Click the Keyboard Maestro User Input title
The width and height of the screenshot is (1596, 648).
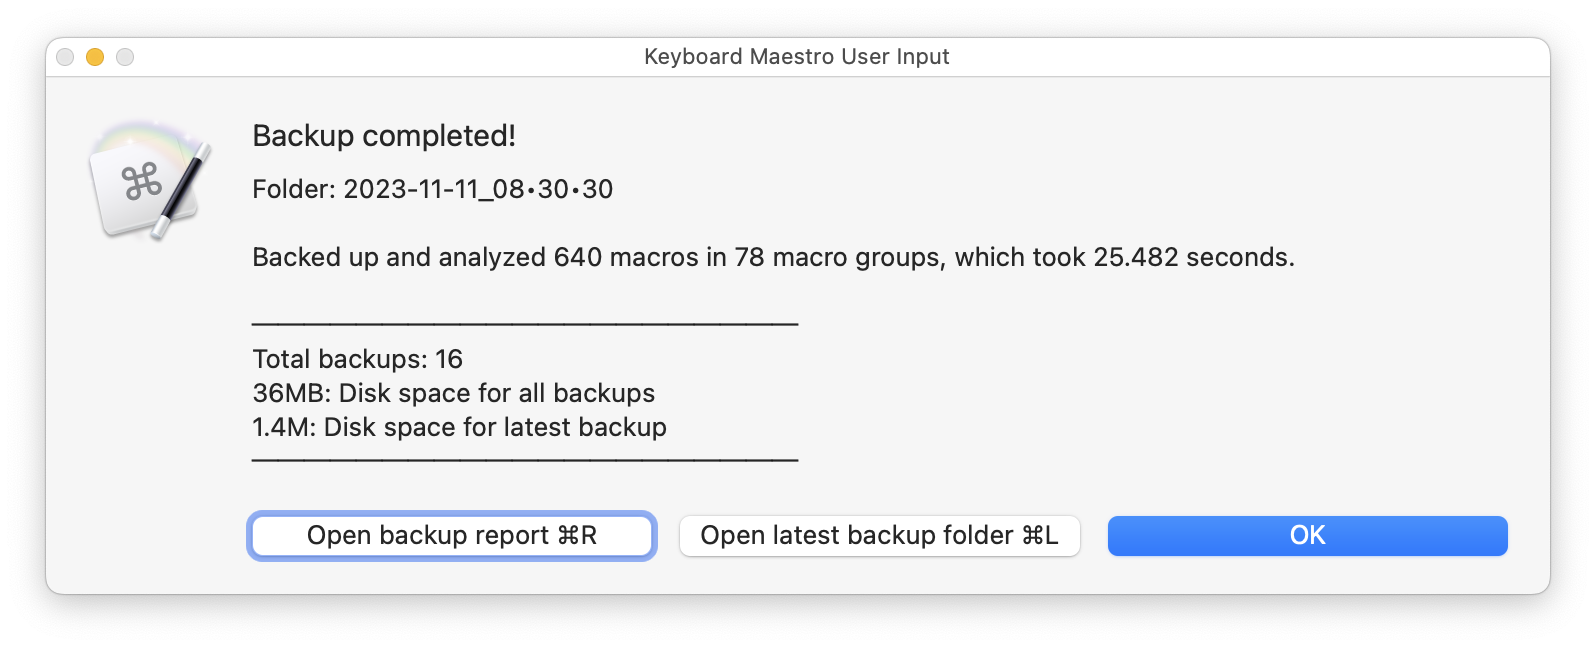[797, 57]
